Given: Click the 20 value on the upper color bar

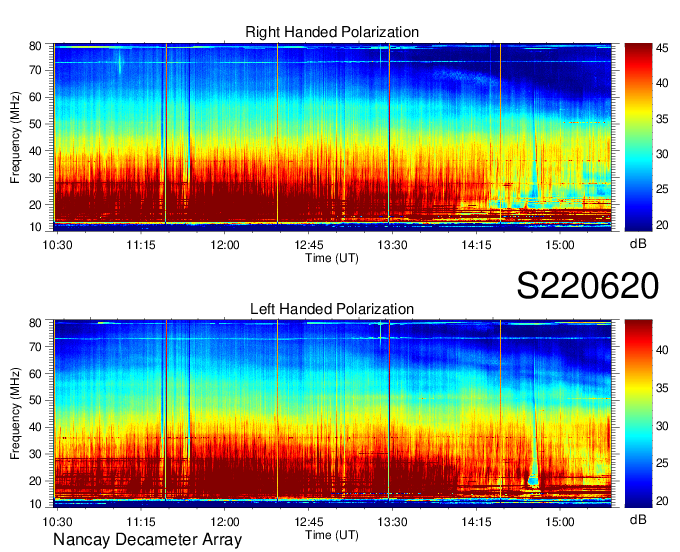Looking at the screenshot, I should pyautogui.click(x=662, y=225).
